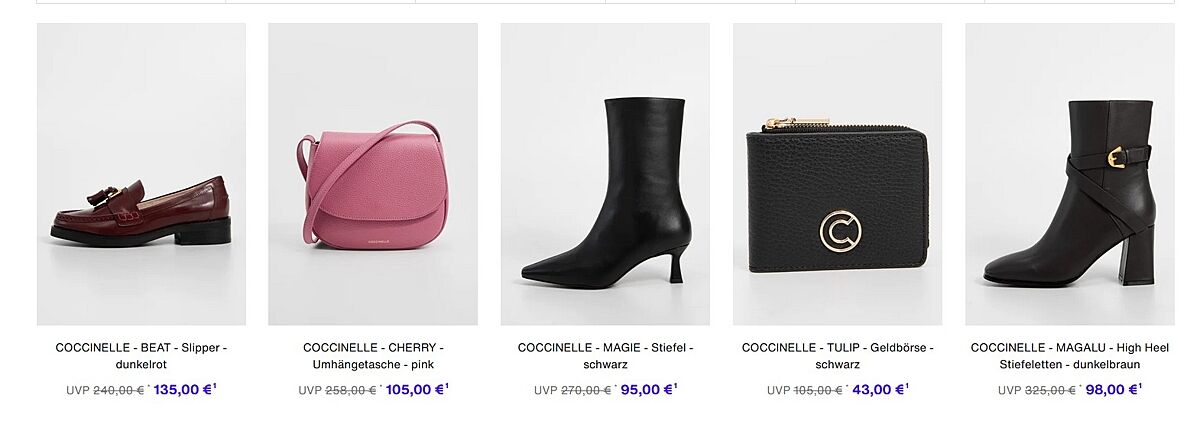Click the 43,00 € sale price
Screen dimensions: 1200x447
878,390
